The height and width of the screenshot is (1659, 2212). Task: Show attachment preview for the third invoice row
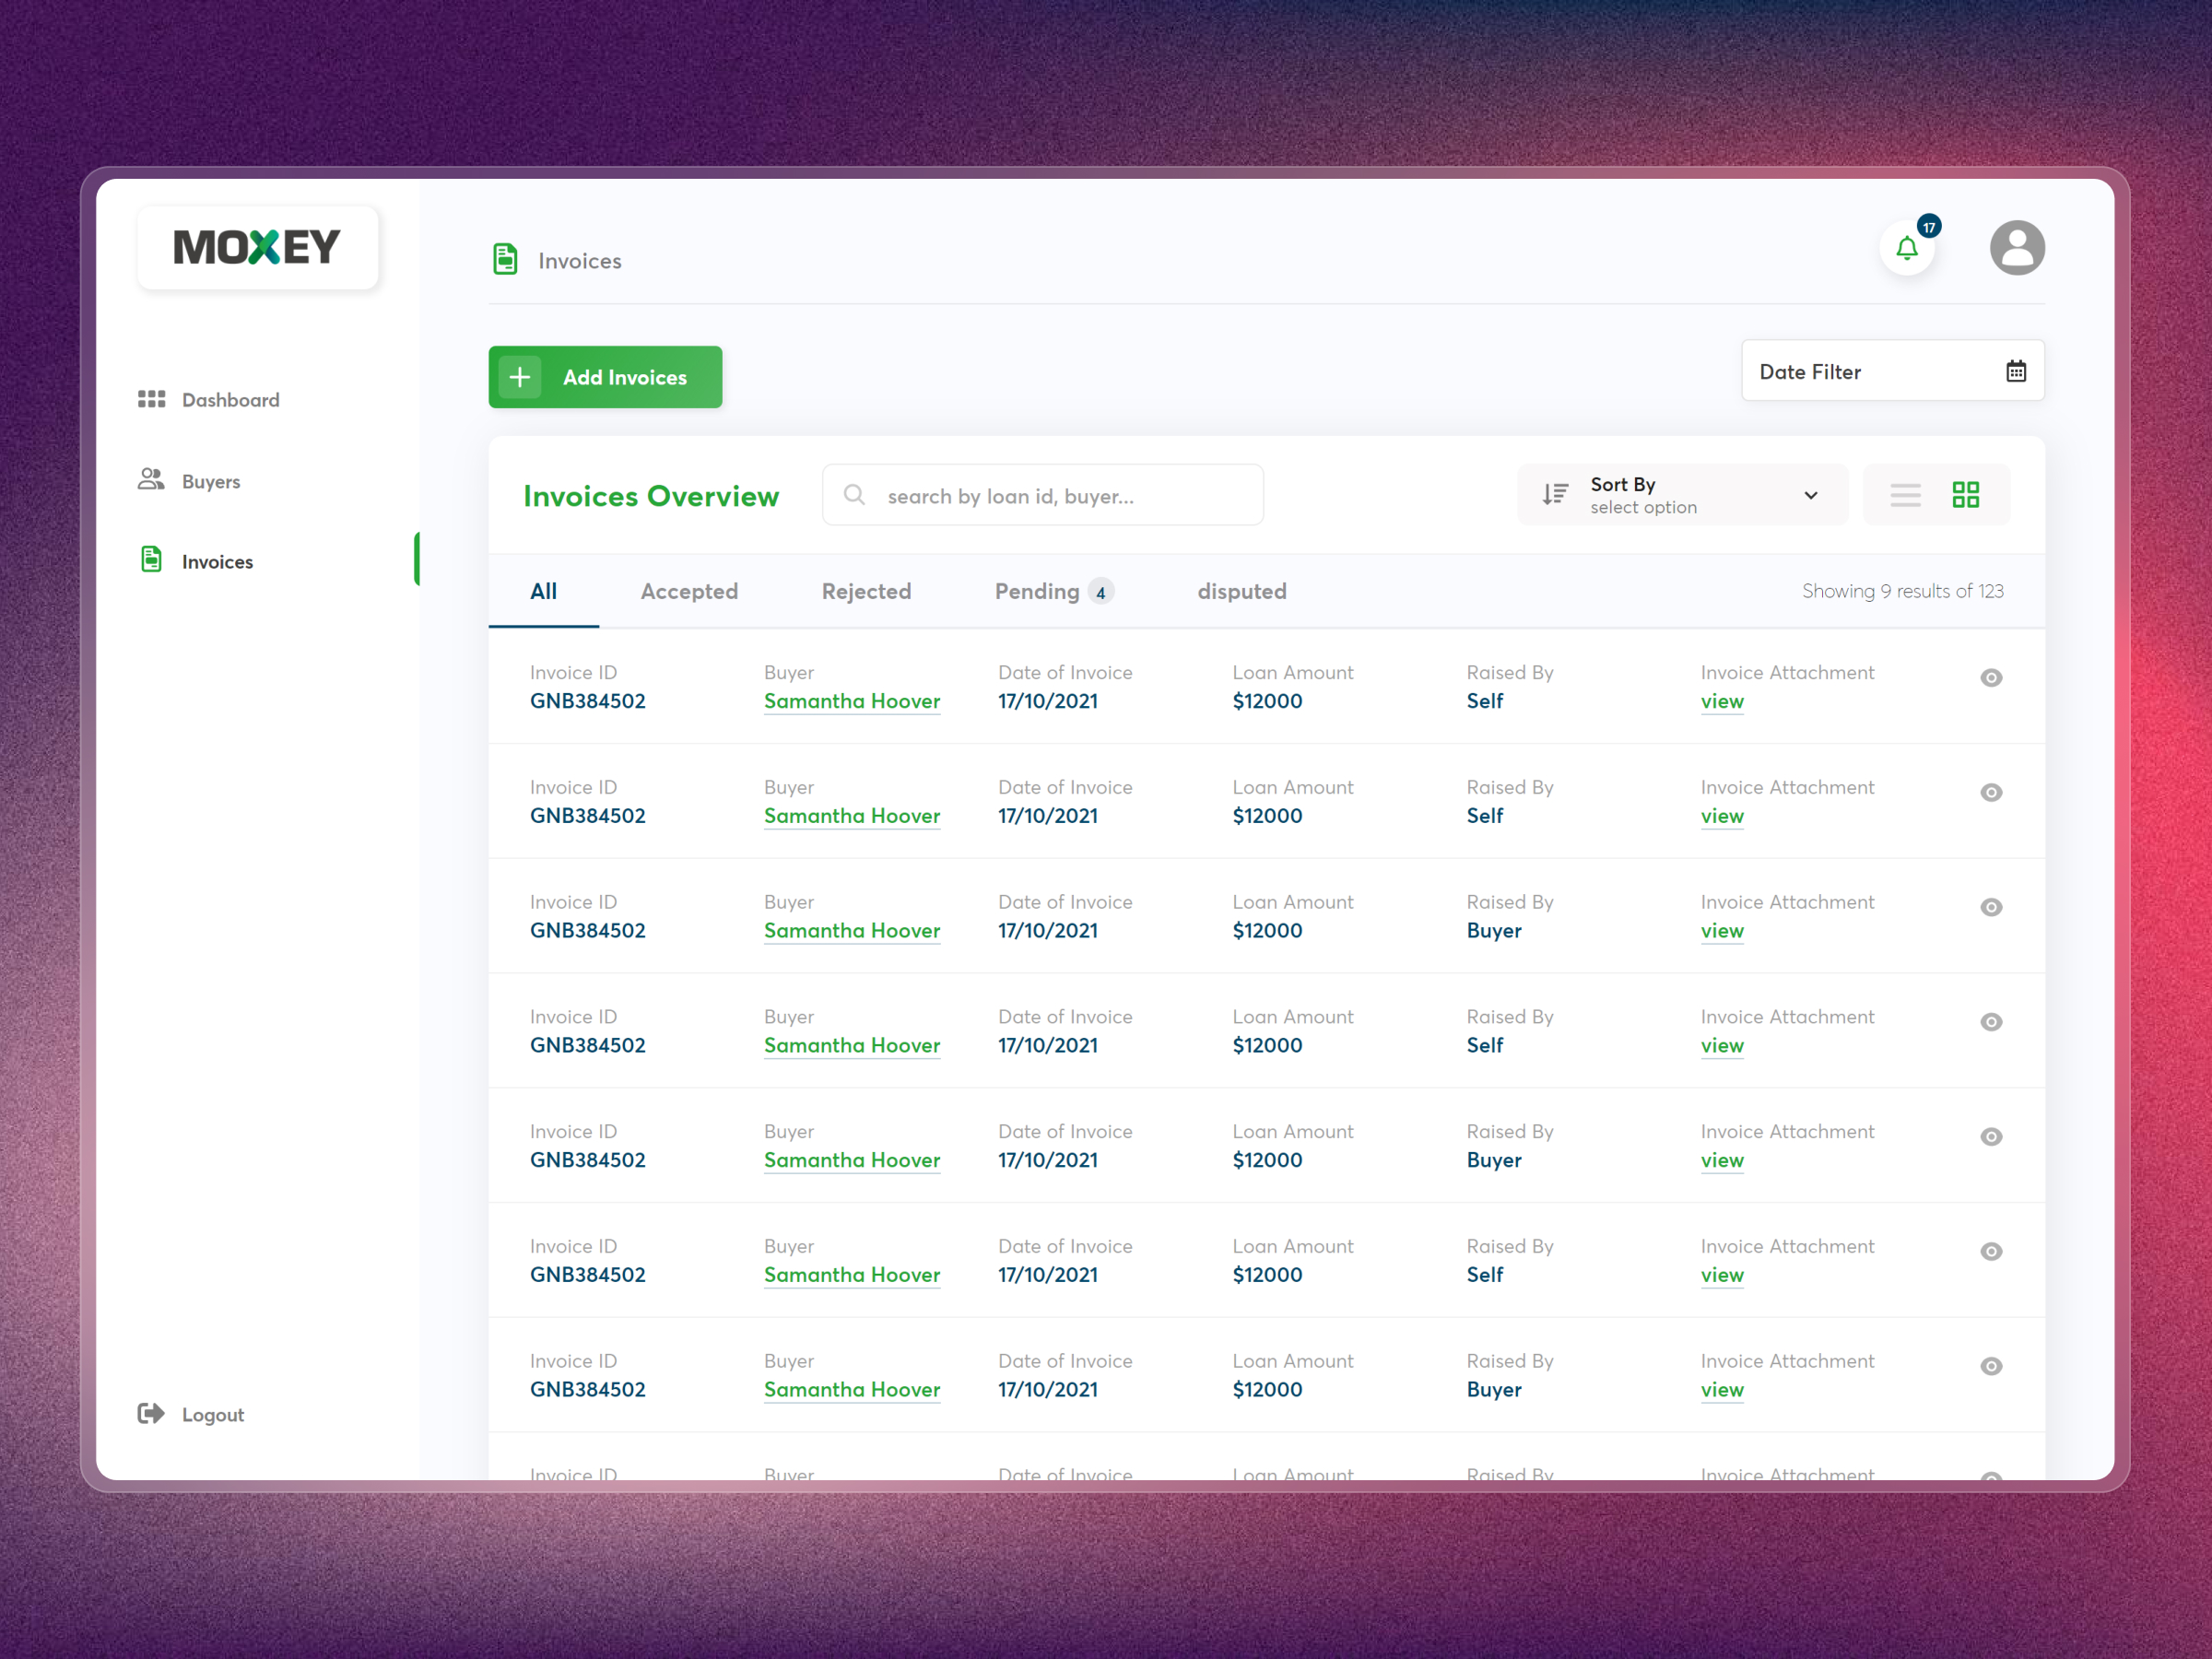(x=1991, y=907)
